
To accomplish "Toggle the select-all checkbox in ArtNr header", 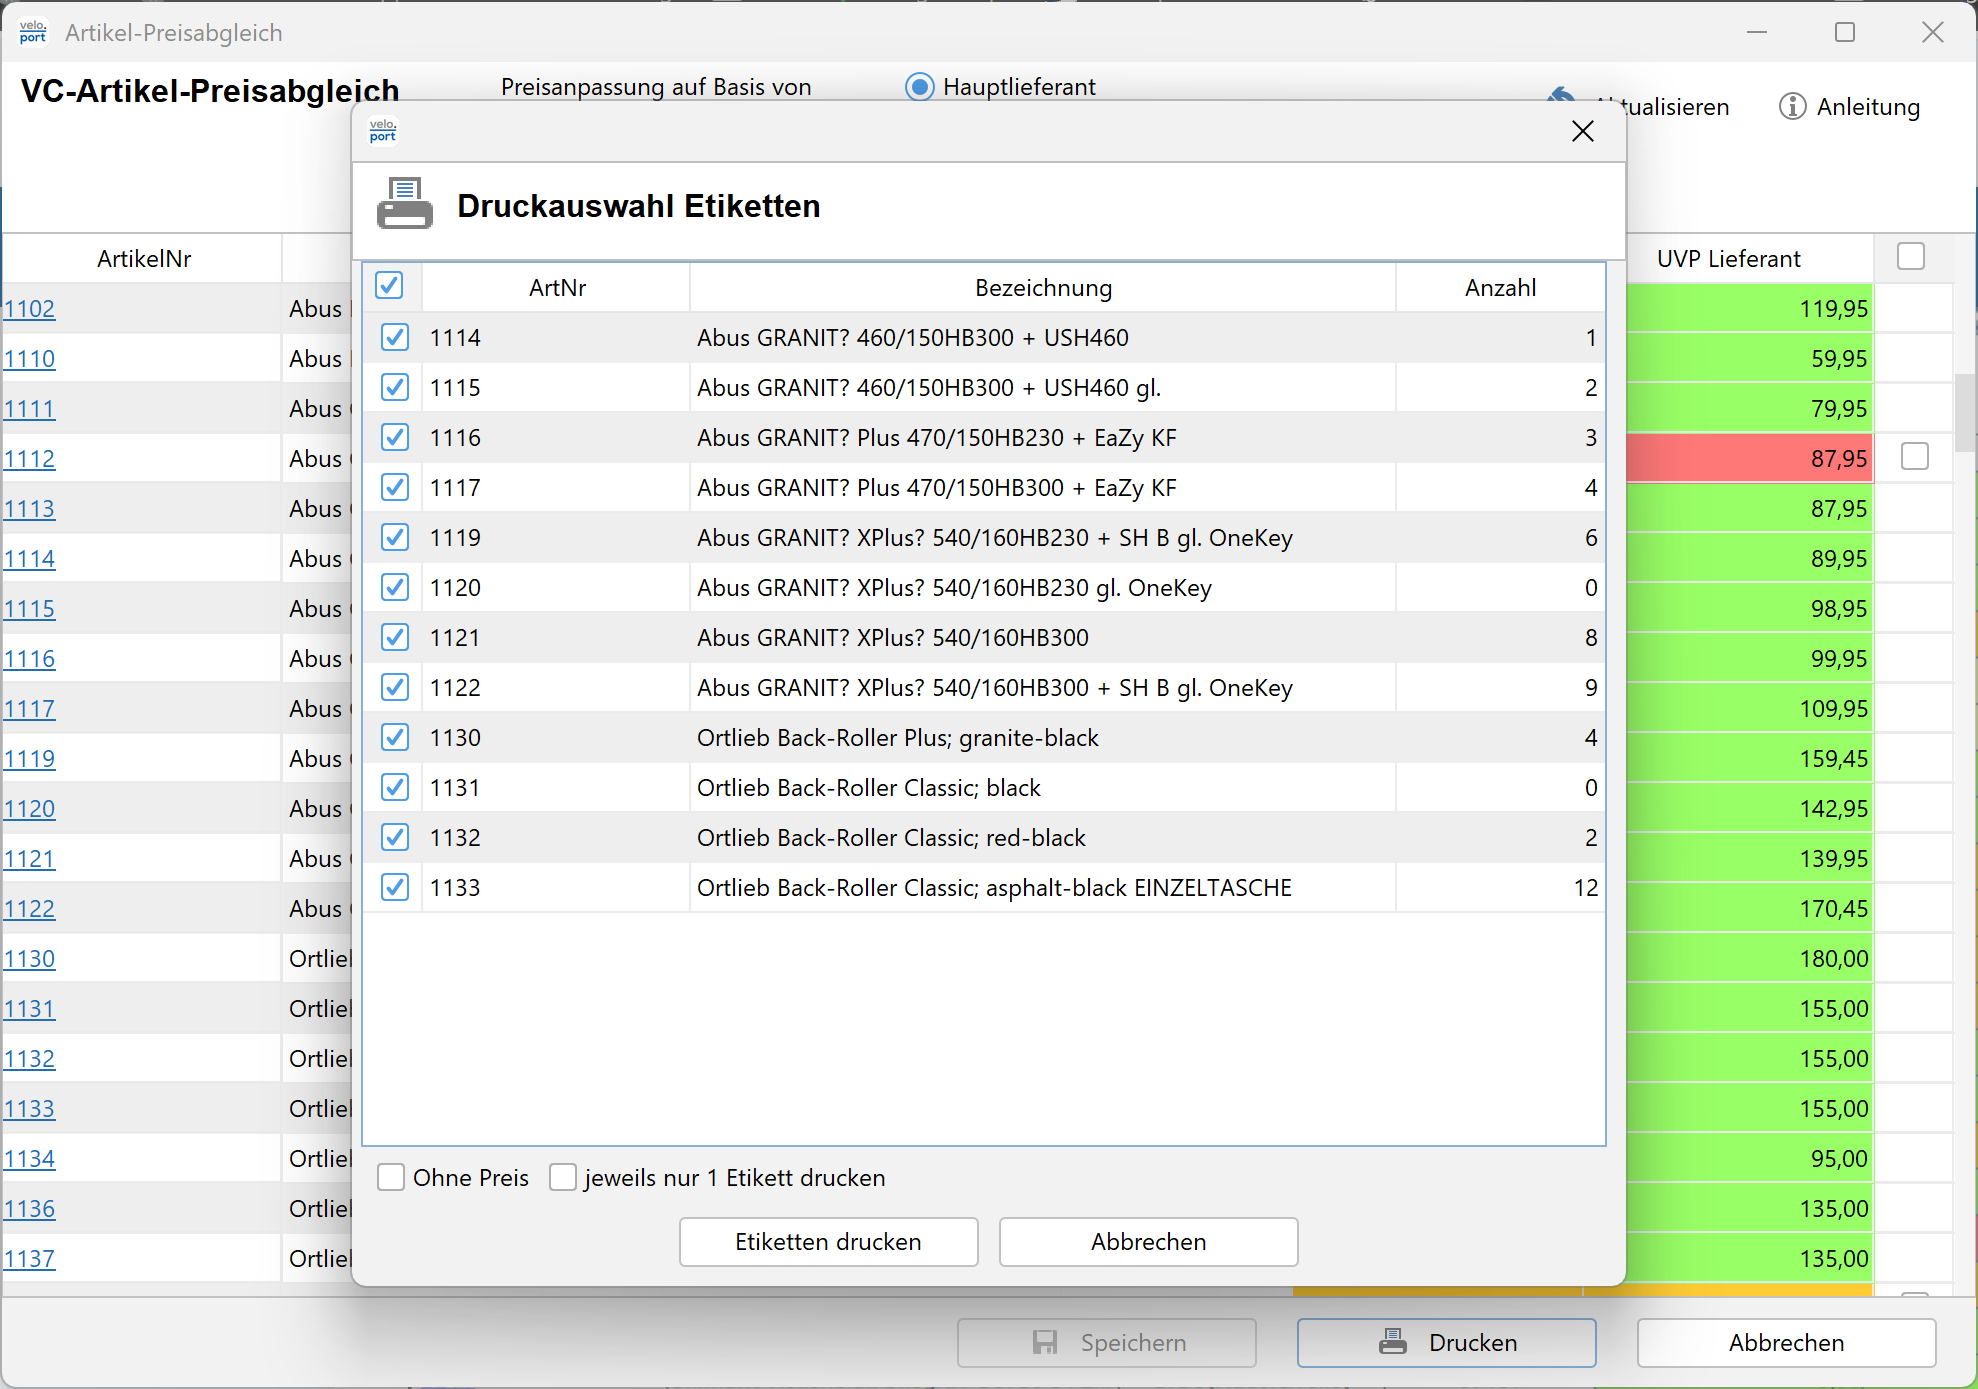I will pos(389,286).
